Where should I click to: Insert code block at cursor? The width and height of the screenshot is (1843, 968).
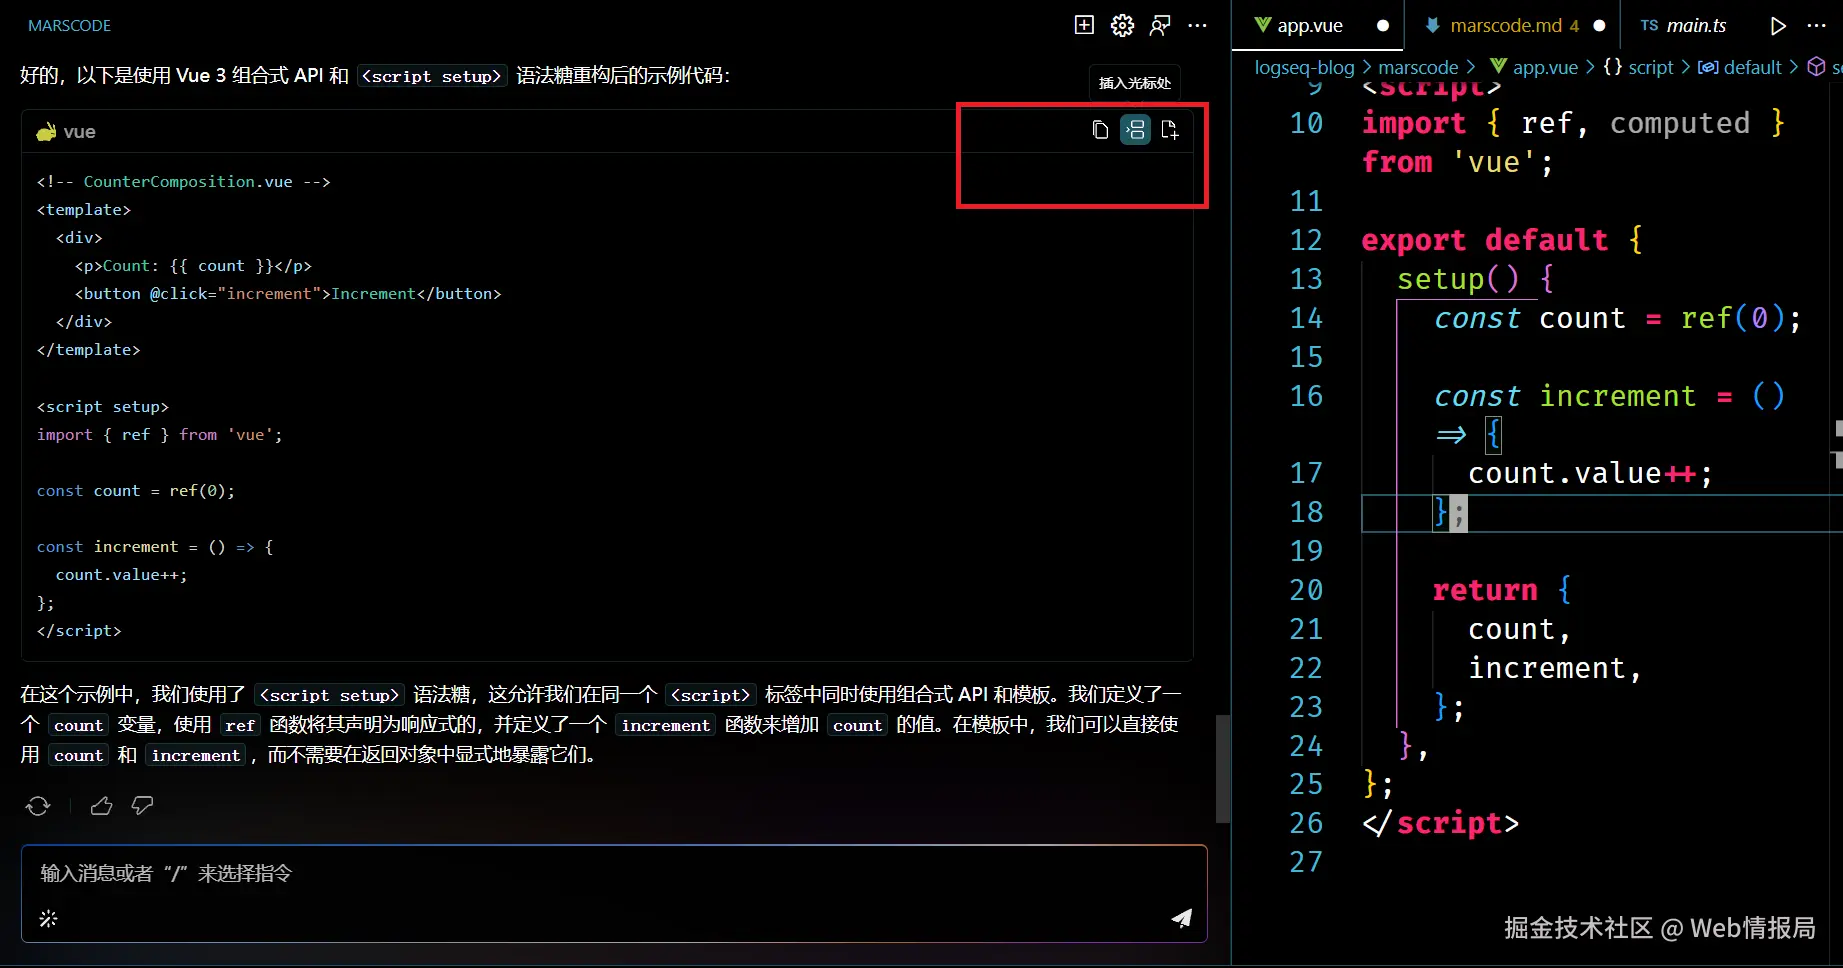[x=1135, y=130]
